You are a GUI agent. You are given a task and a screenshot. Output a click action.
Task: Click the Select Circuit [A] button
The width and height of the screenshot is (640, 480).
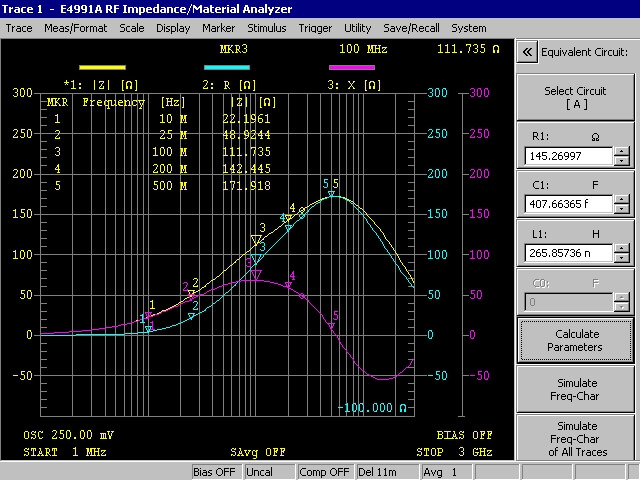pyautogui.click(x=576, y=97)
